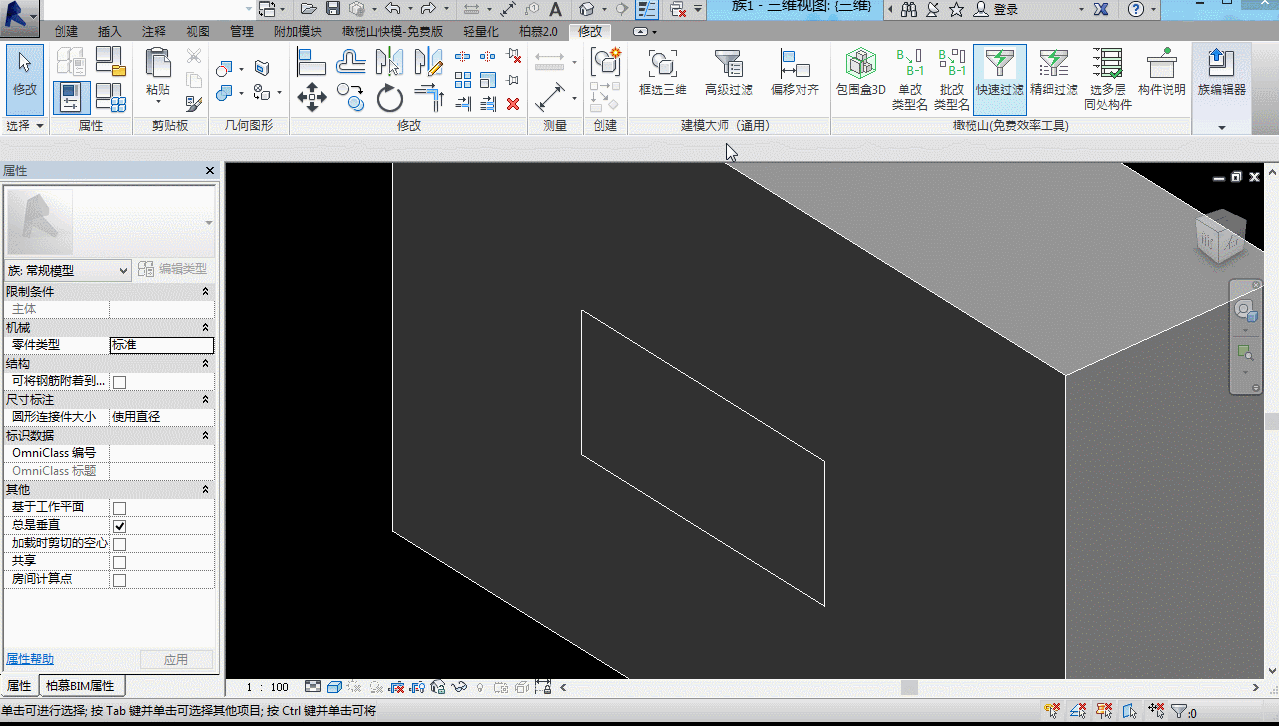The height and width of the screenshot is (726, 1279).
Task: Open the 橄榄山快模-免费版 tab
Action: (x=392, y=32)
